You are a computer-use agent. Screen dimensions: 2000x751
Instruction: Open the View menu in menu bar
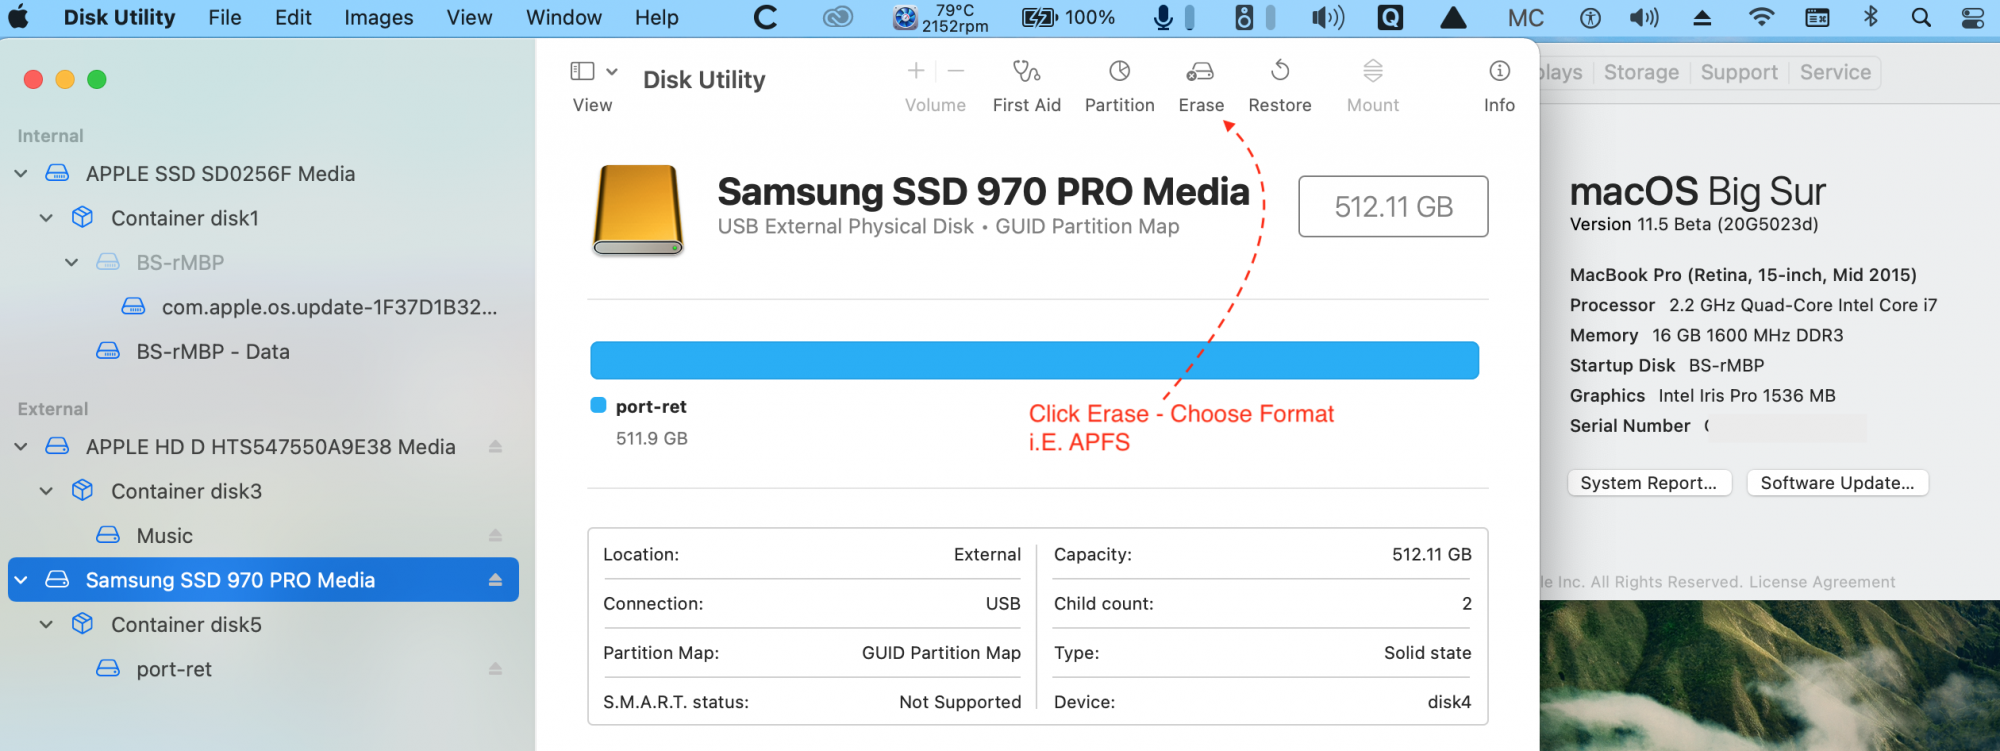[x=469, y=17]
